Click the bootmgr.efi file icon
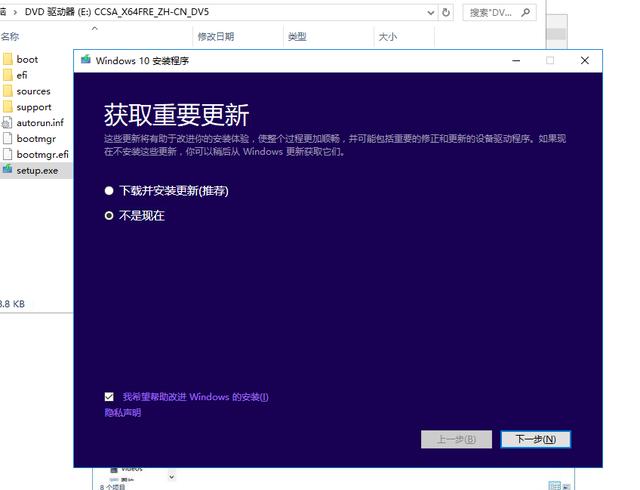This screenshot has height=490, width=640. coord(7,154)
